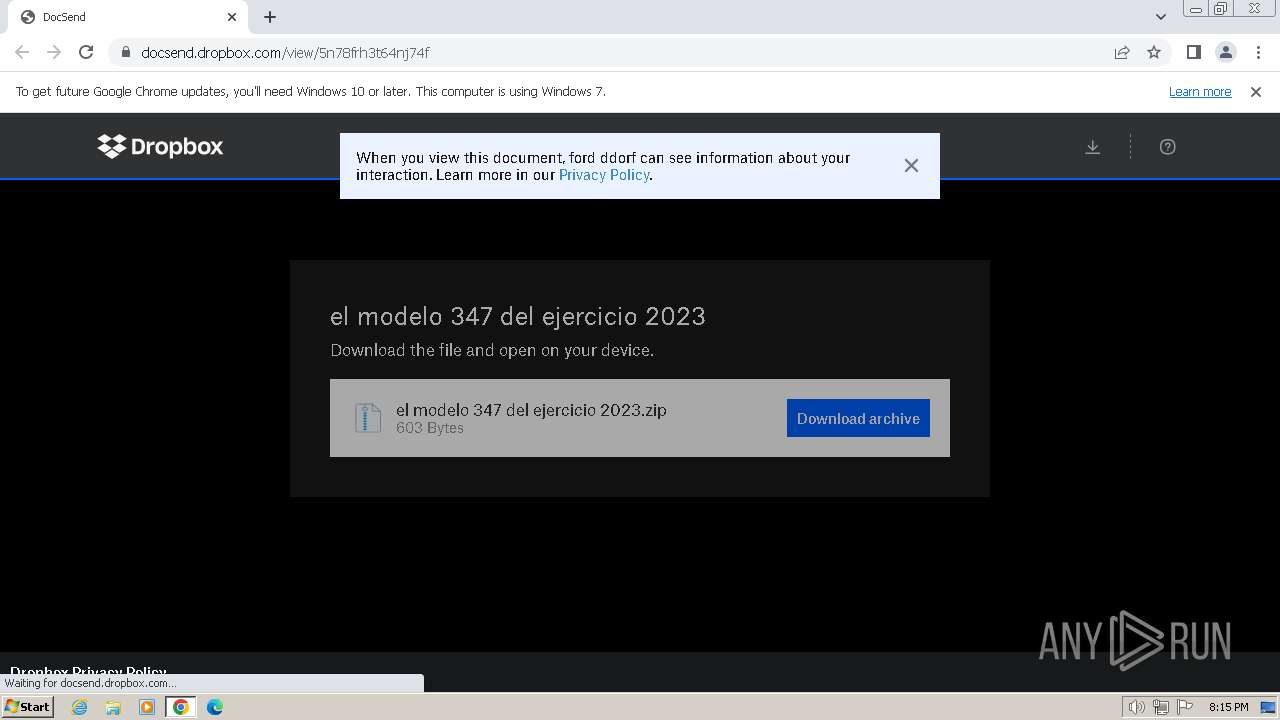Open Chrome three-dot menu
Viewport: 1280px width, 720px height.
pyautogui.click(x=1258, y=52)
